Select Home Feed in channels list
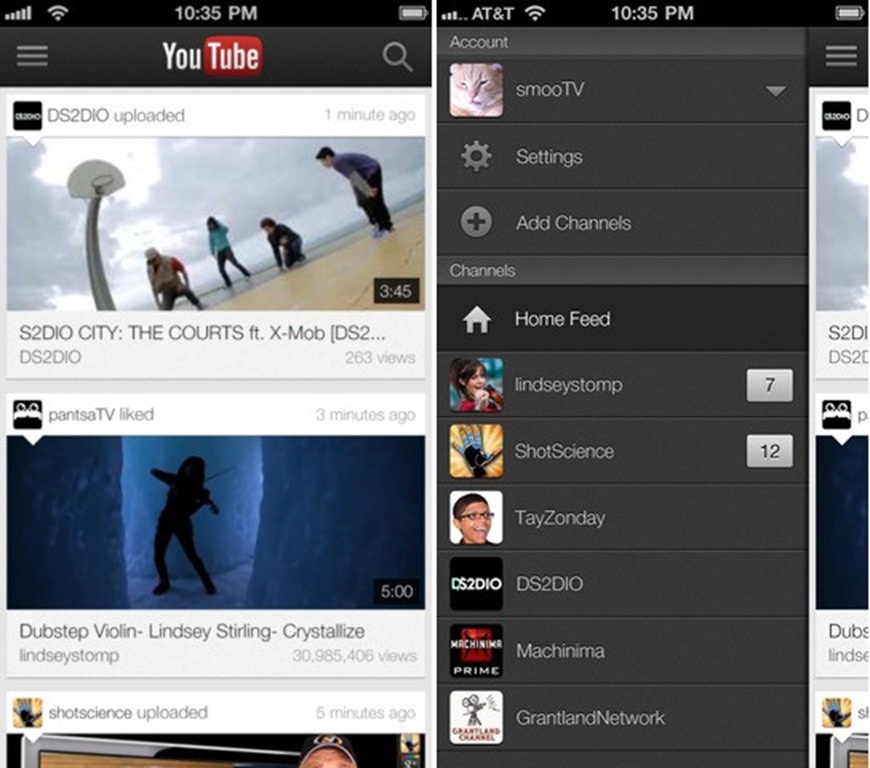870x768 pixels. (622, 319)
